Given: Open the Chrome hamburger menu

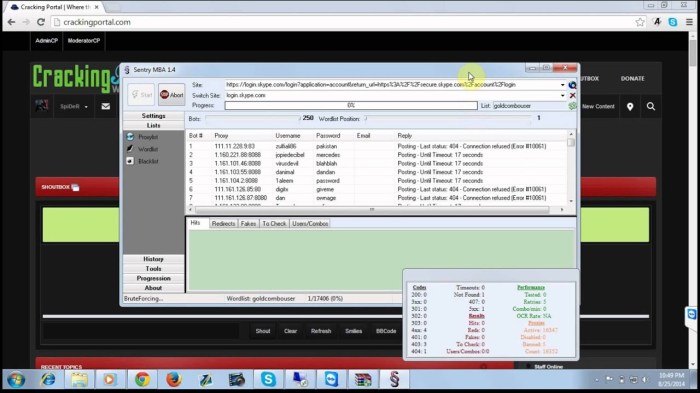Looking at the screenshot, I should point(689,22).
